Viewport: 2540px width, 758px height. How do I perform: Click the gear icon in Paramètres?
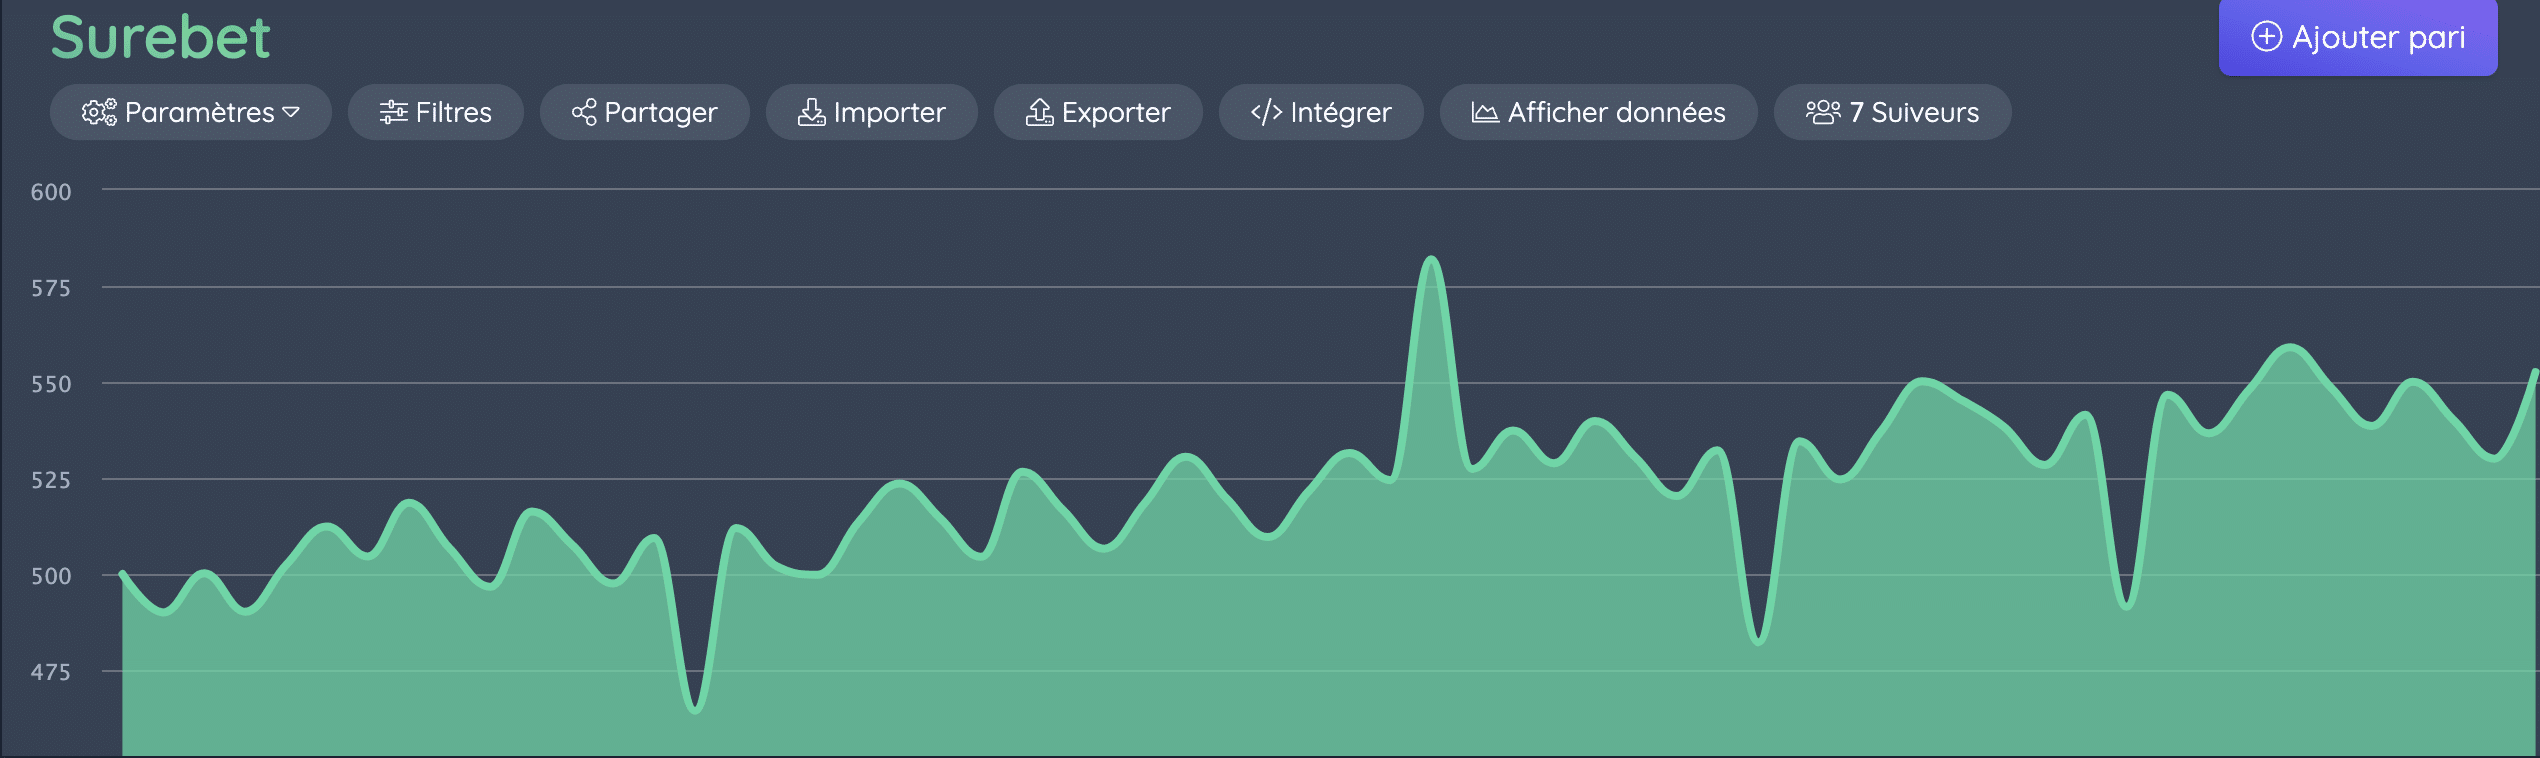click(98, 112)
